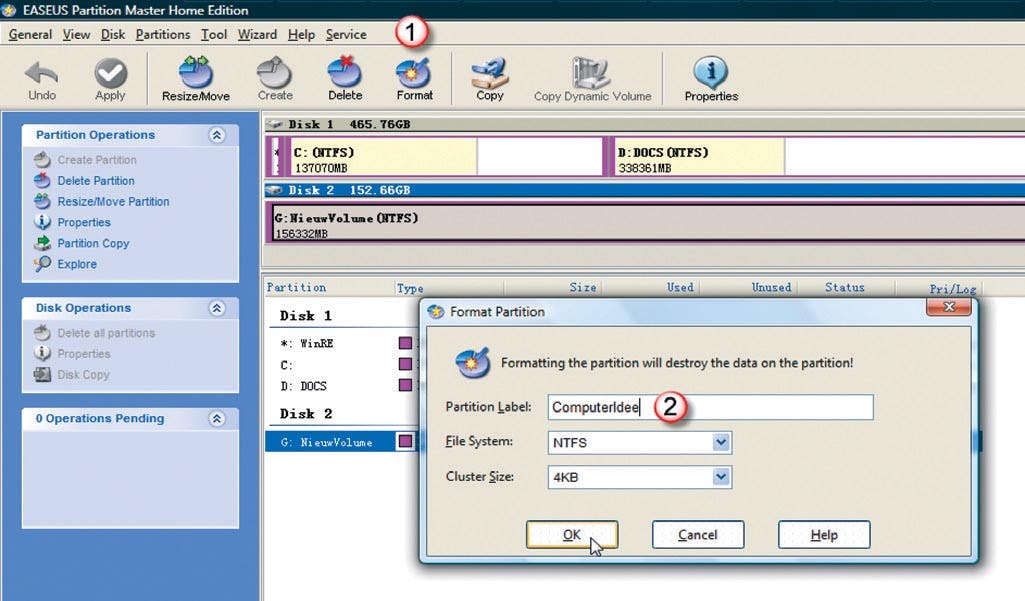Click the Status column header

click(845, 288)
